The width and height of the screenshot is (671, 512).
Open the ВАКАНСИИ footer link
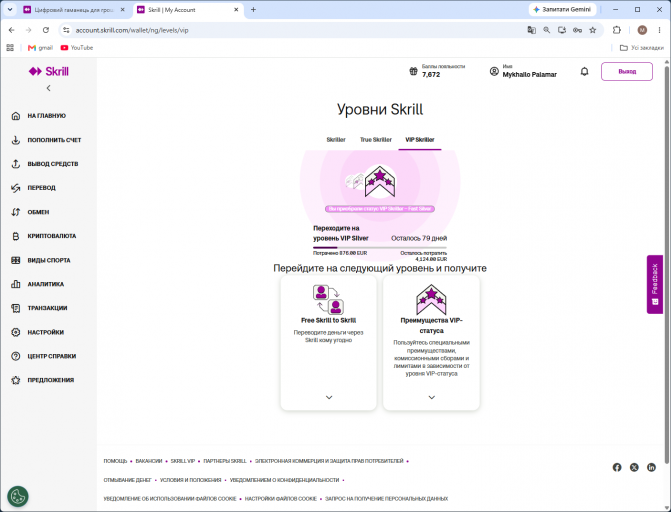point(149,461)
